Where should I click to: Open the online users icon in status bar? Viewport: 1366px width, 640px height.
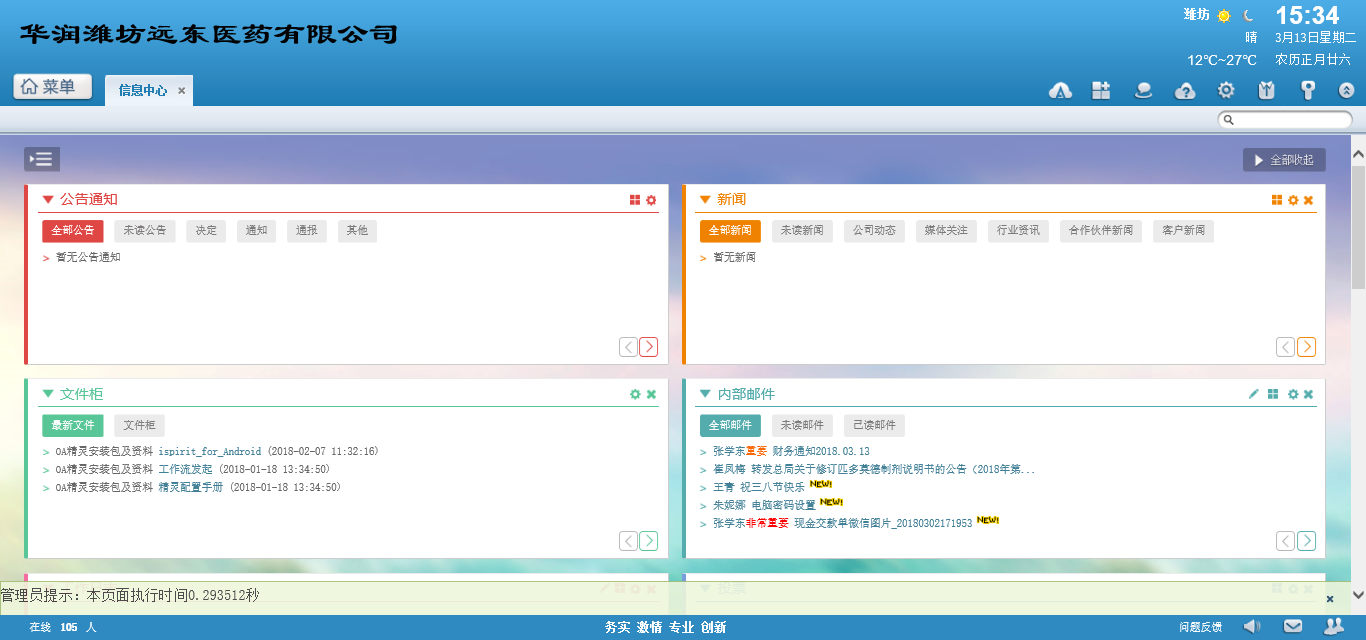pyautogui.click(x=1333, y=626)
